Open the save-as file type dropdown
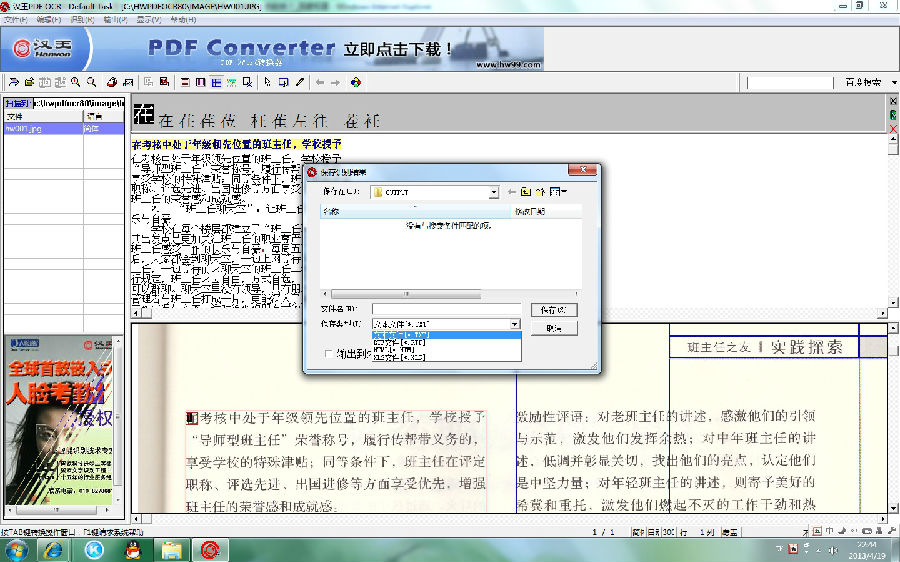The width and height of the screenshot is (900, 562). [x=515, y=325]
